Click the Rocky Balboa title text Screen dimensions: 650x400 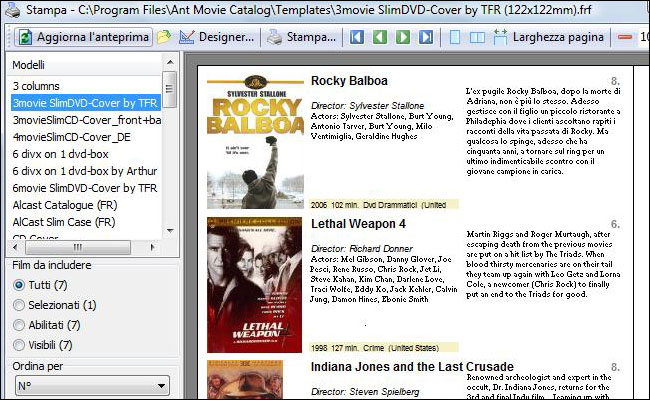coord(349,81)
